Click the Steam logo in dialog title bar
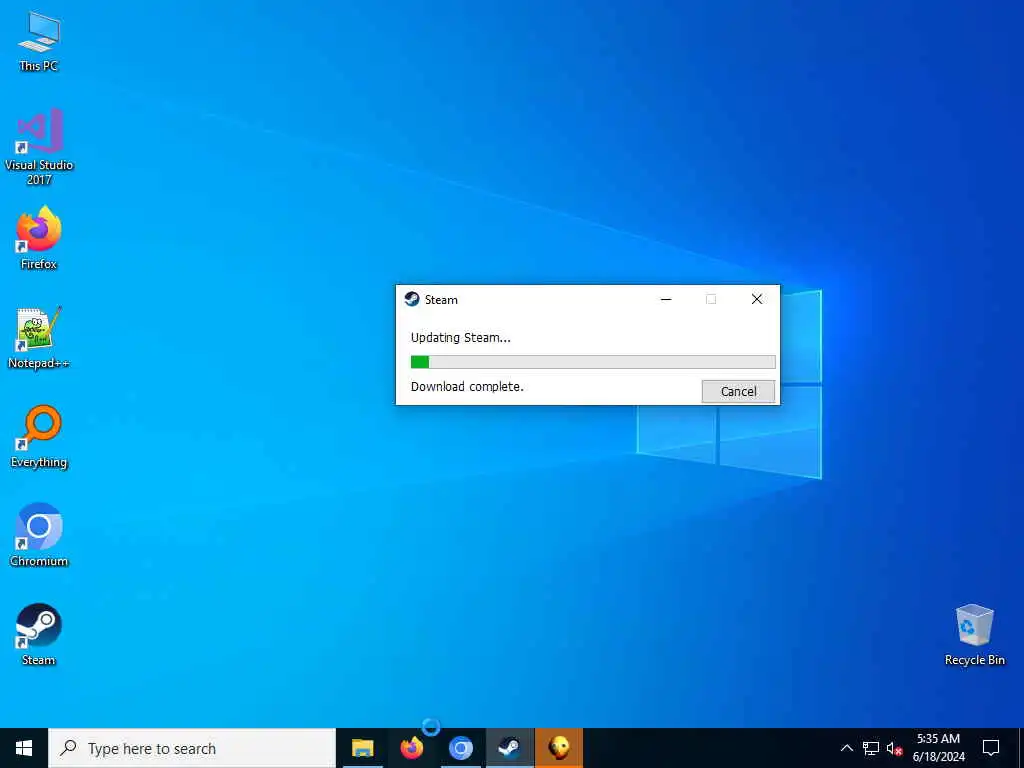This screenshot has width=1024, height=768. [411, 299]
